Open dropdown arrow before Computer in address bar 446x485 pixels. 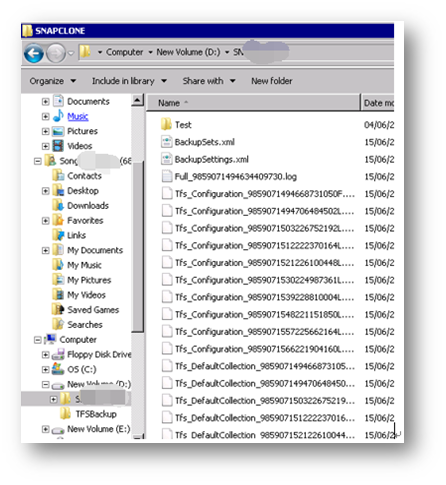click(100, 52)
